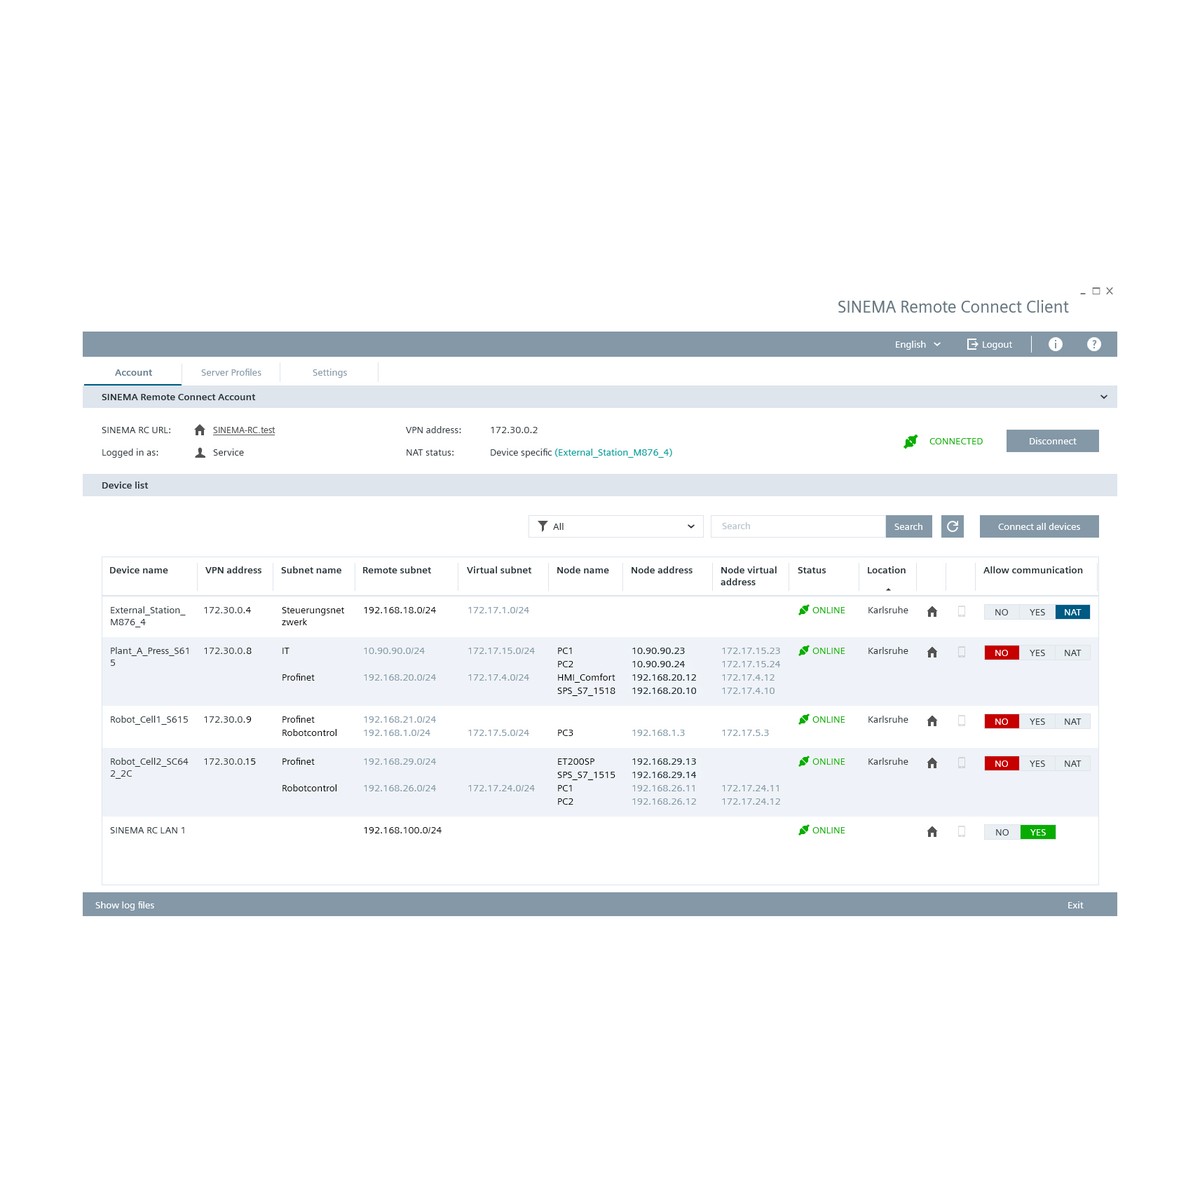Select NAT for External_Station_M876_4
The image size is (1200, 1200).
pos(1072,612)
